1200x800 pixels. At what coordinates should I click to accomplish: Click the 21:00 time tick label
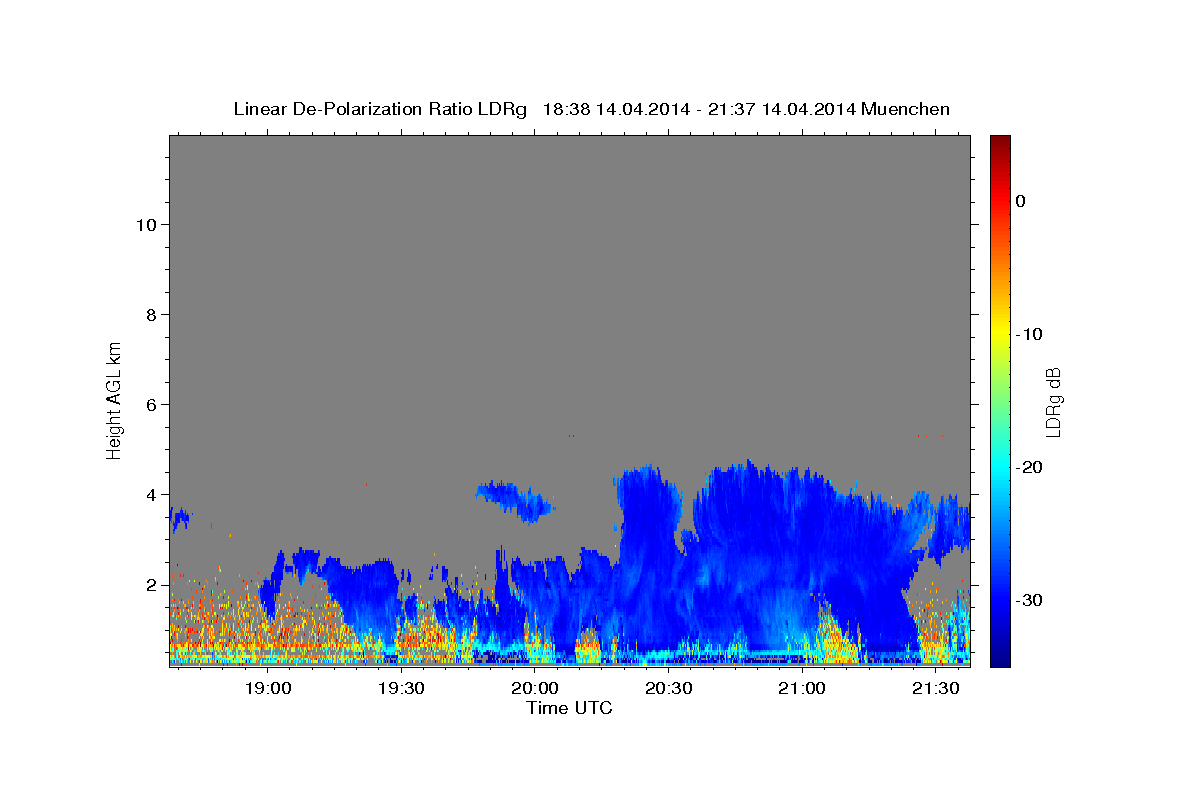pos(801,688)
